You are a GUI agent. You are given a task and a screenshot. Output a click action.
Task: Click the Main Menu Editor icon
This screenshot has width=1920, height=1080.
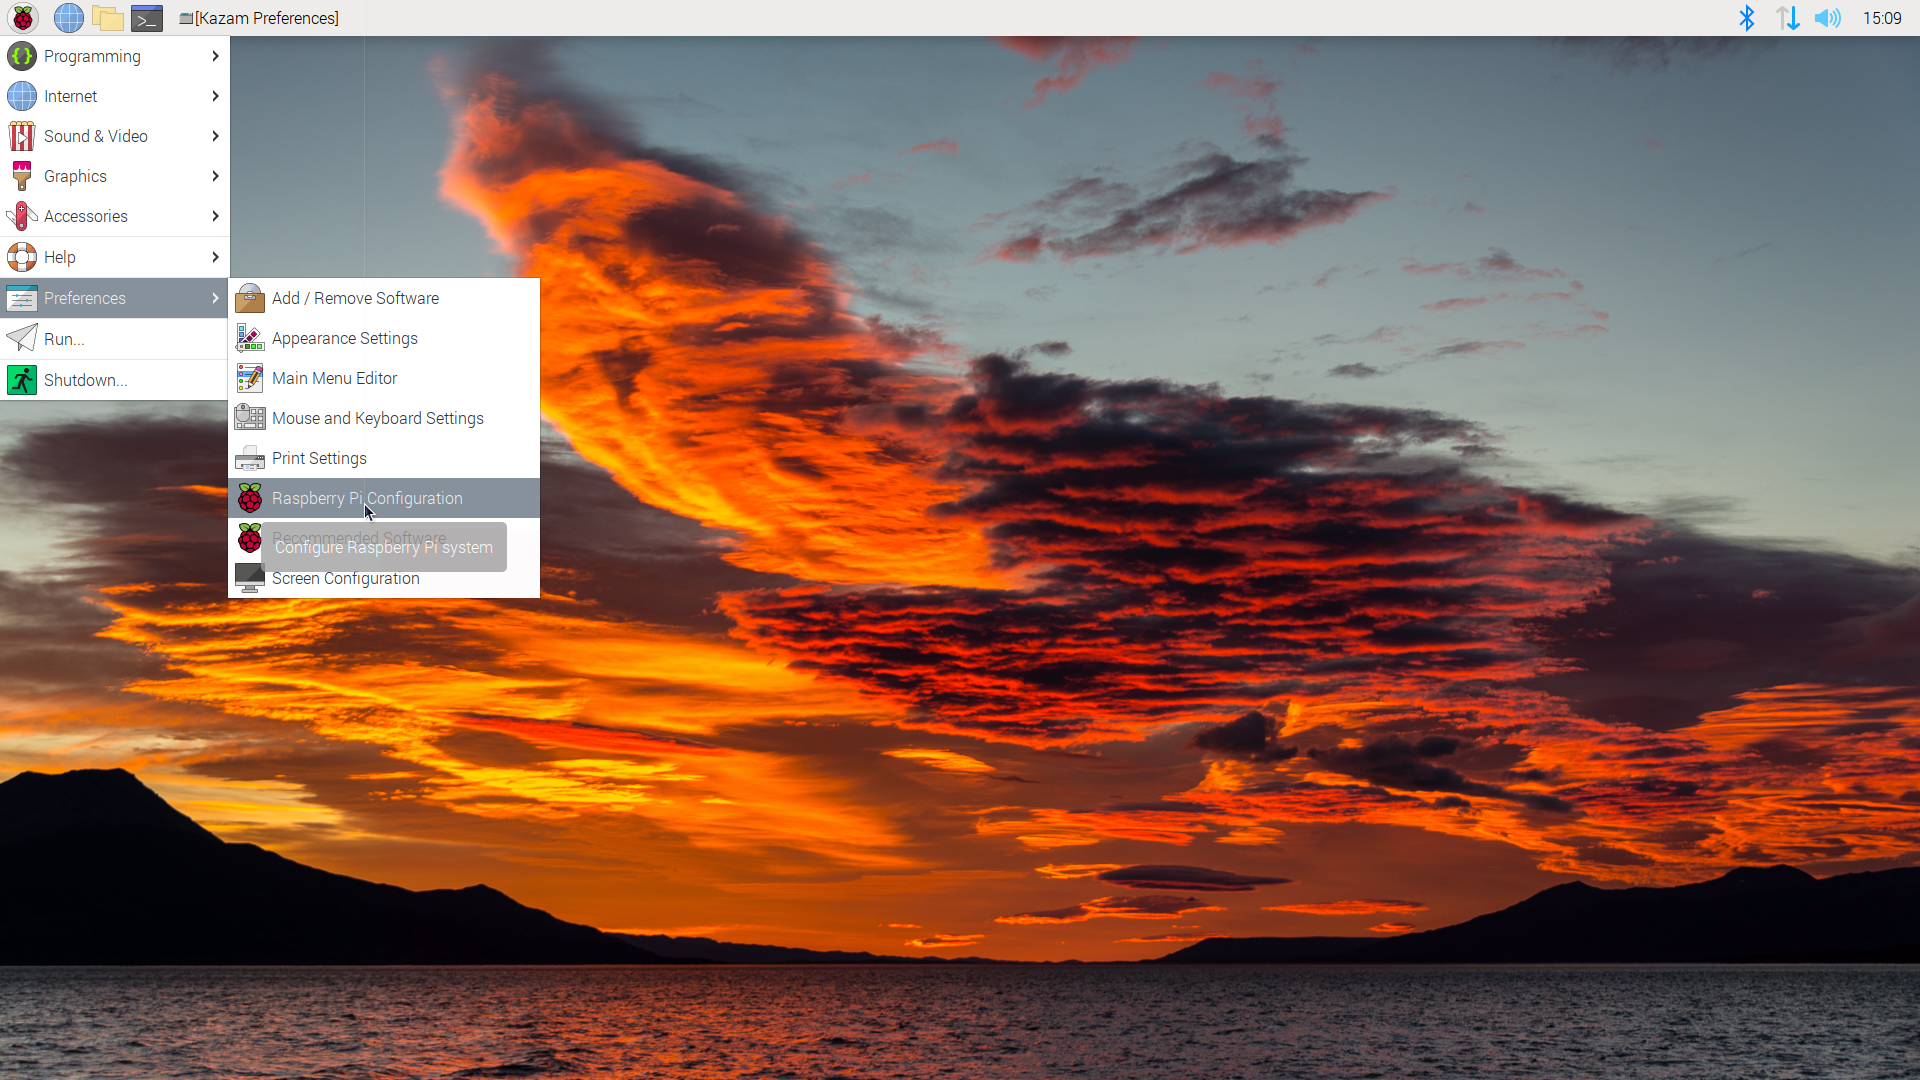(250, 378)
